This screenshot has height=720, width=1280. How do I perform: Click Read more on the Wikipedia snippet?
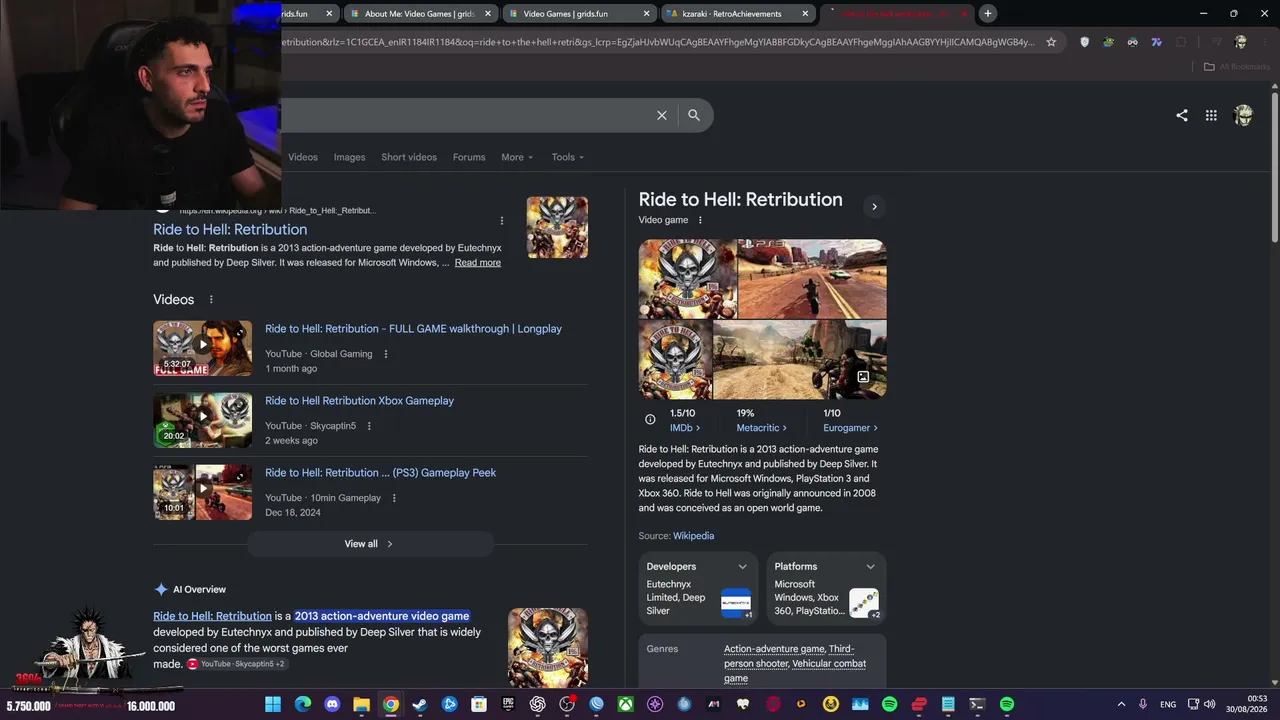click(478, 263)
